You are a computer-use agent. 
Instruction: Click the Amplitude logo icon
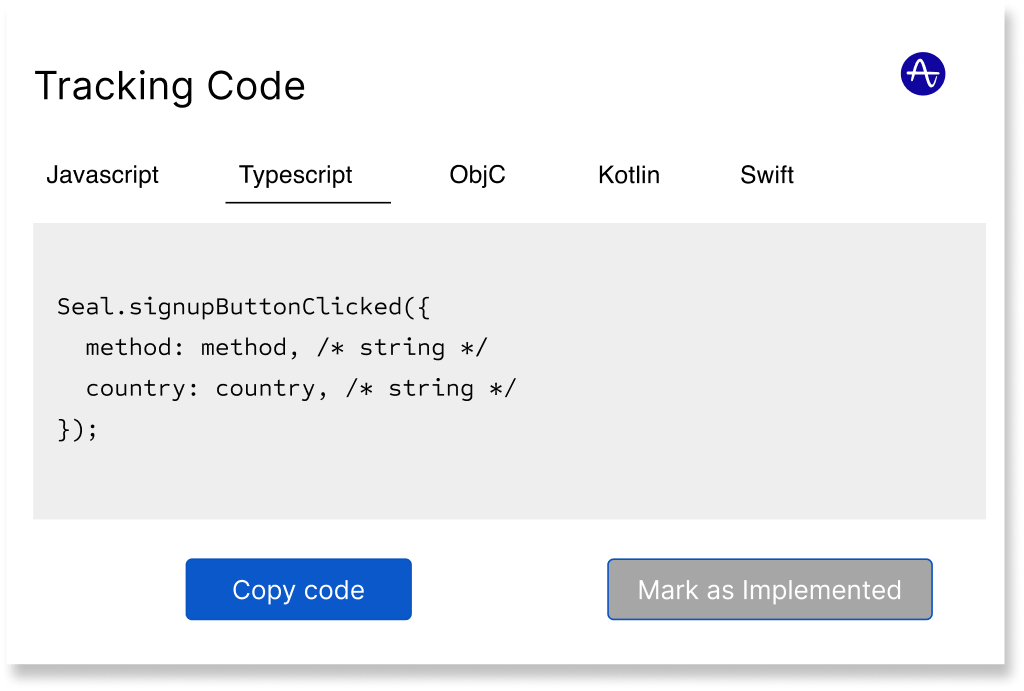(922, 74)
